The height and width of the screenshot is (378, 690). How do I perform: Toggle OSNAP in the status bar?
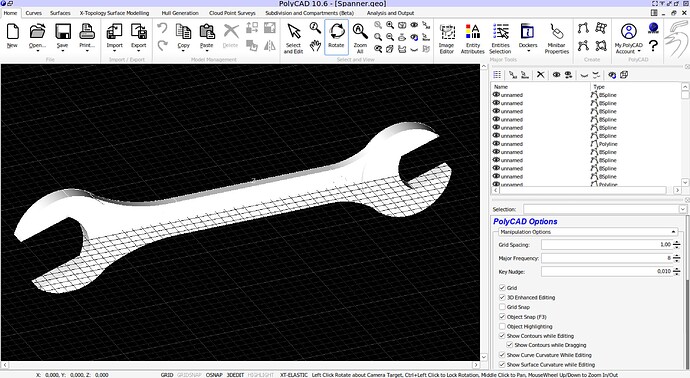click(x=214, y=375)
